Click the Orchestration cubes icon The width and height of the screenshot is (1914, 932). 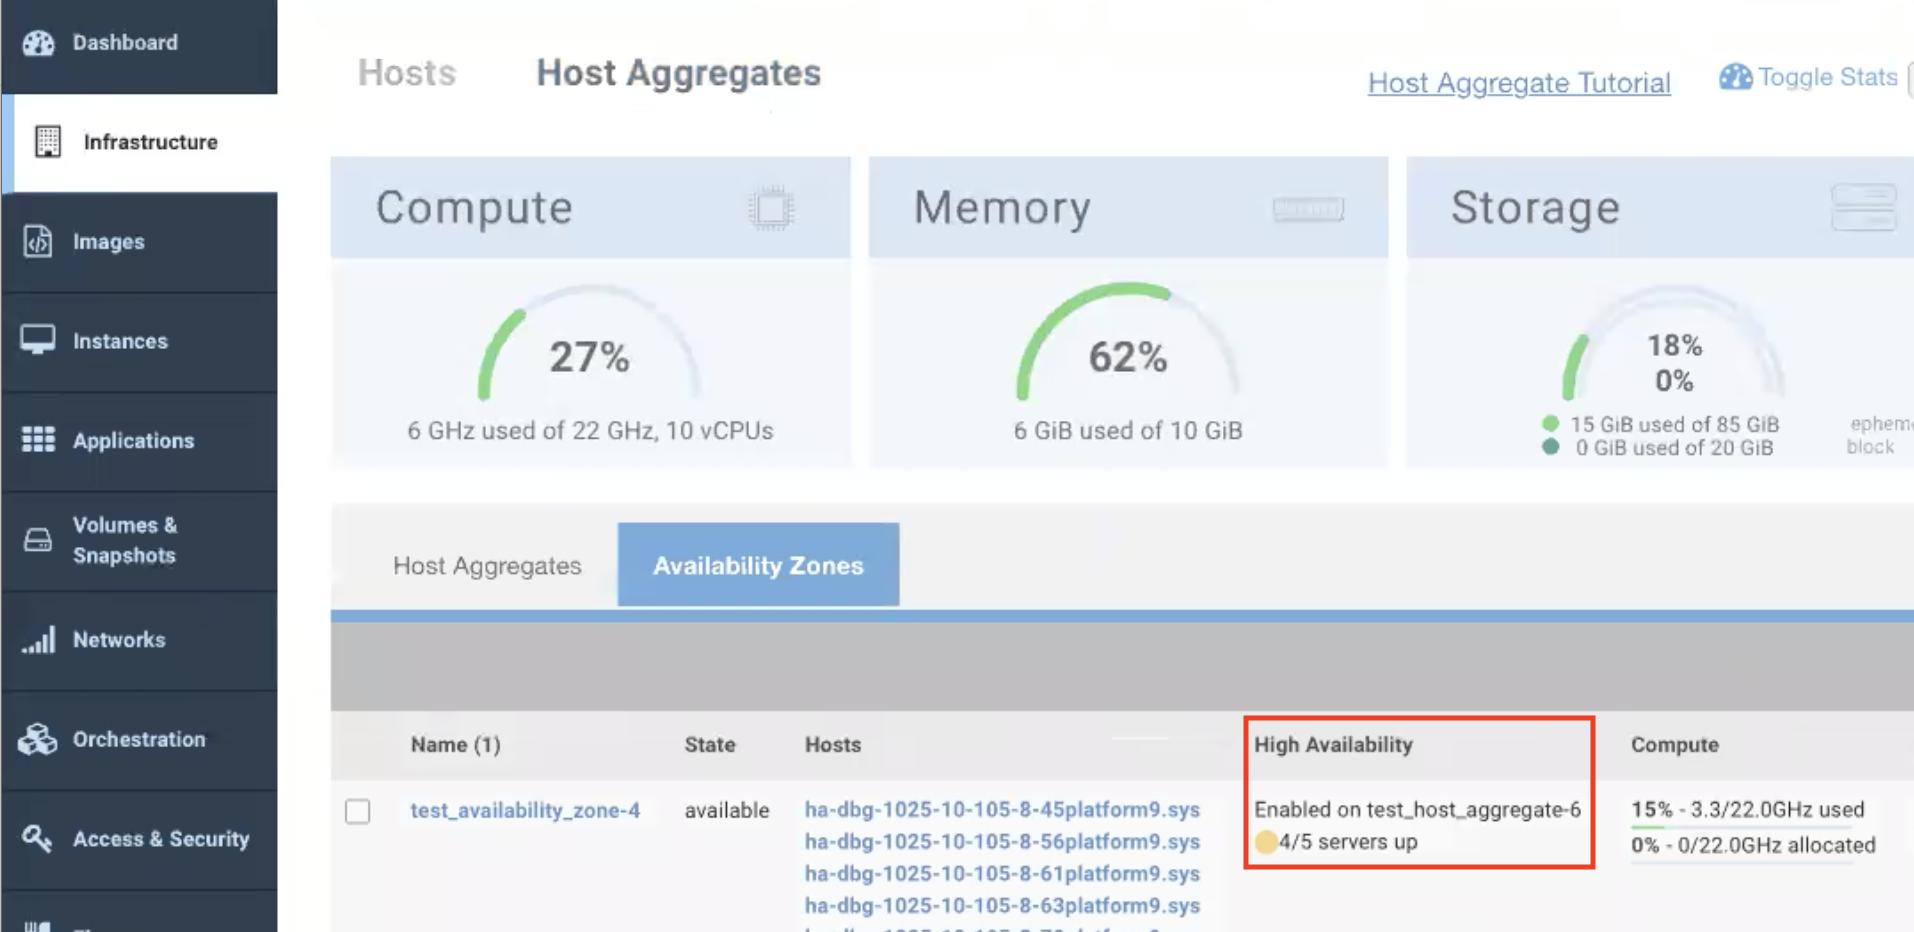(x=38, y=739)
